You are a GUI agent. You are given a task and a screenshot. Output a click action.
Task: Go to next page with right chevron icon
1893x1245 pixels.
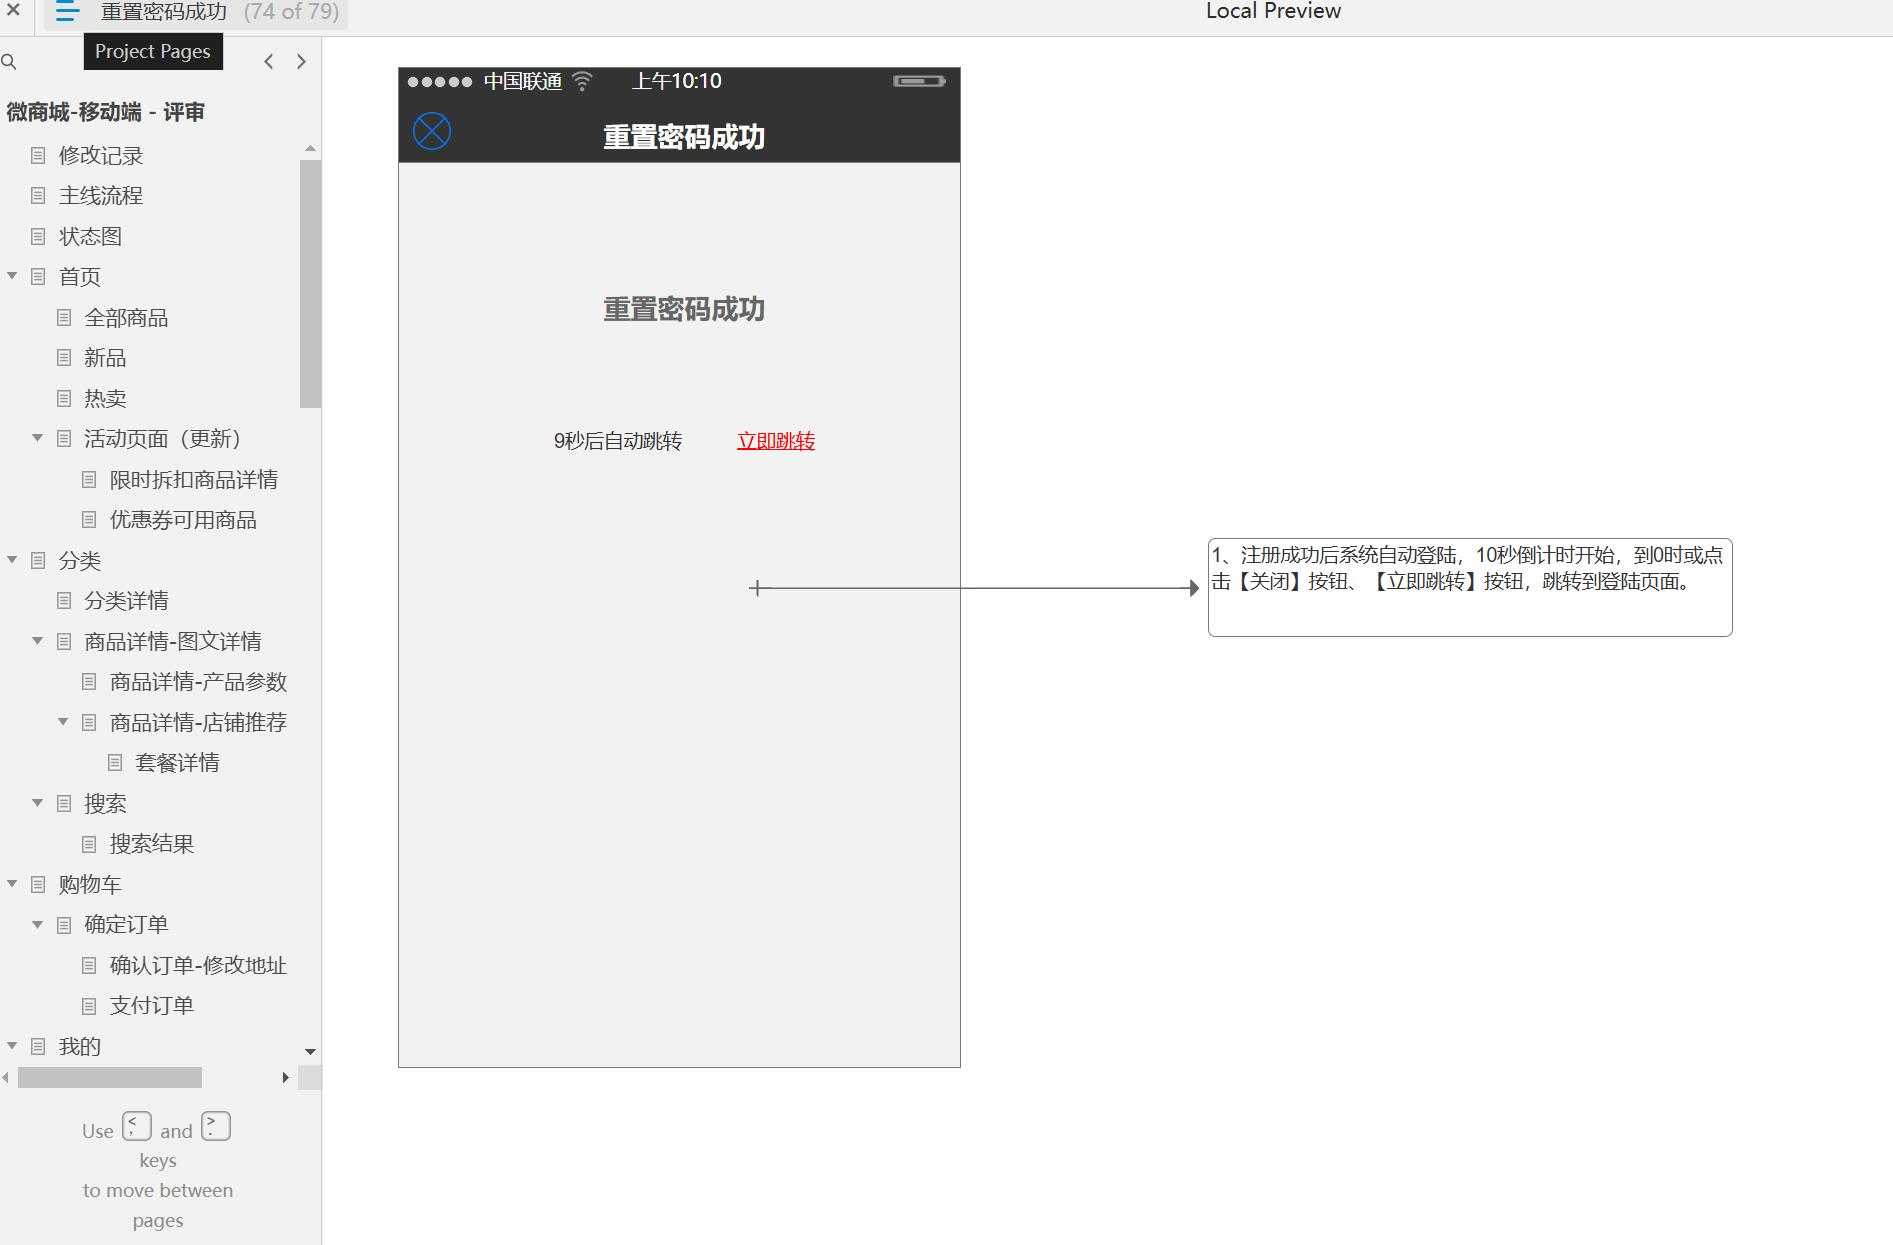[x=301, y=61]
